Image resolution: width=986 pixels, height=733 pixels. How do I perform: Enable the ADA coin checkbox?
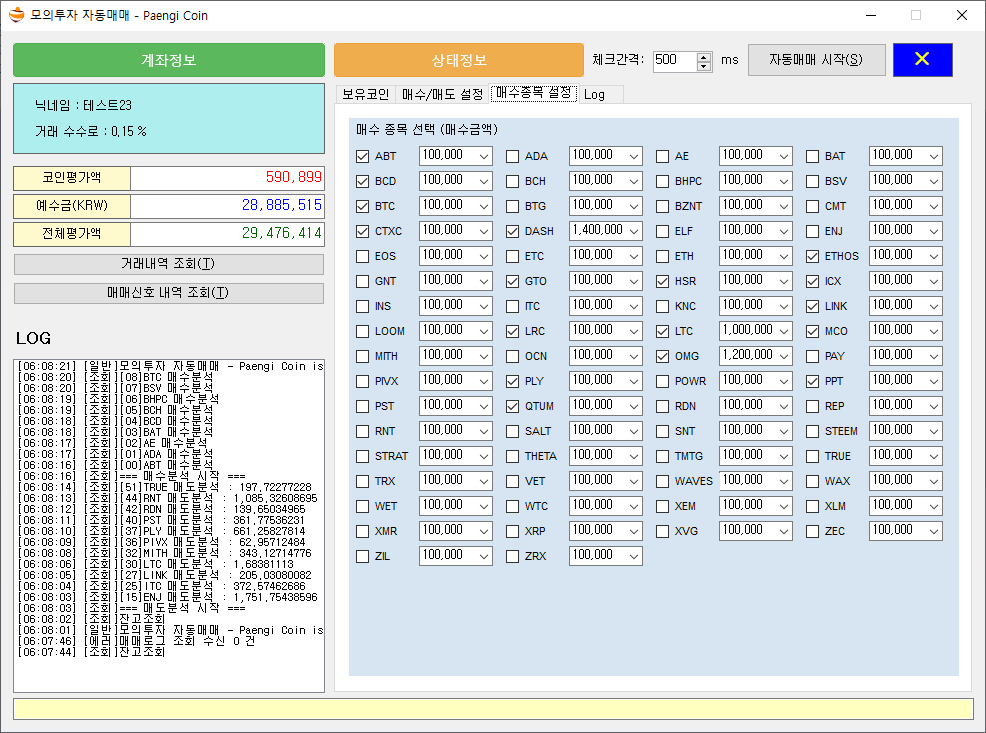pyautogui.click(x=512, y=156)
